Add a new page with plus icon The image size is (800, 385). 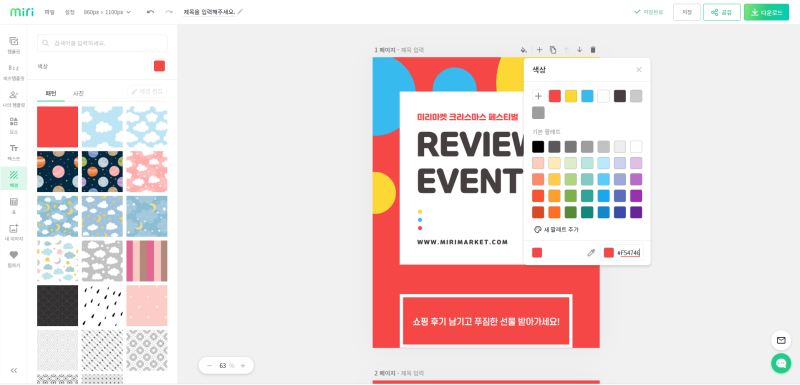coord(539,49)
